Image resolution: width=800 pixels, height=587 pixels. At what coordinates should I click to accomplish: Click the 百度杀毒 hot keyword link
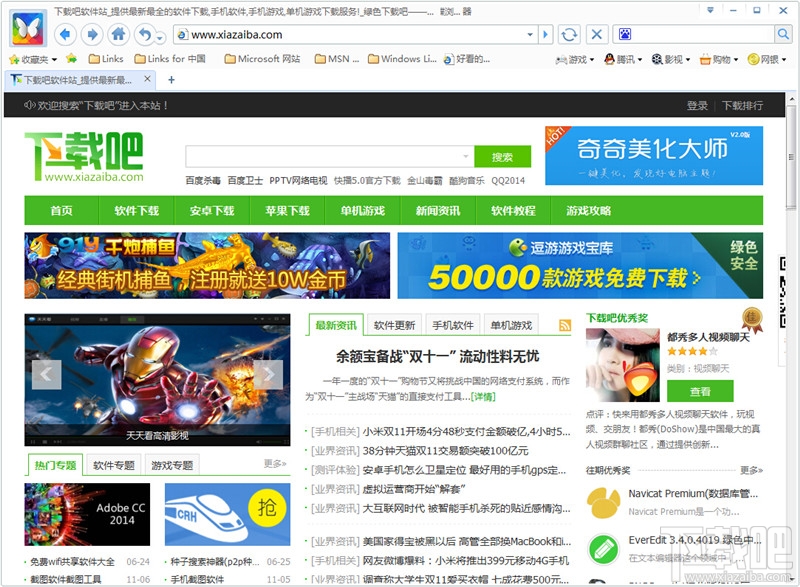pyautogui.click(x=203, y=181)
